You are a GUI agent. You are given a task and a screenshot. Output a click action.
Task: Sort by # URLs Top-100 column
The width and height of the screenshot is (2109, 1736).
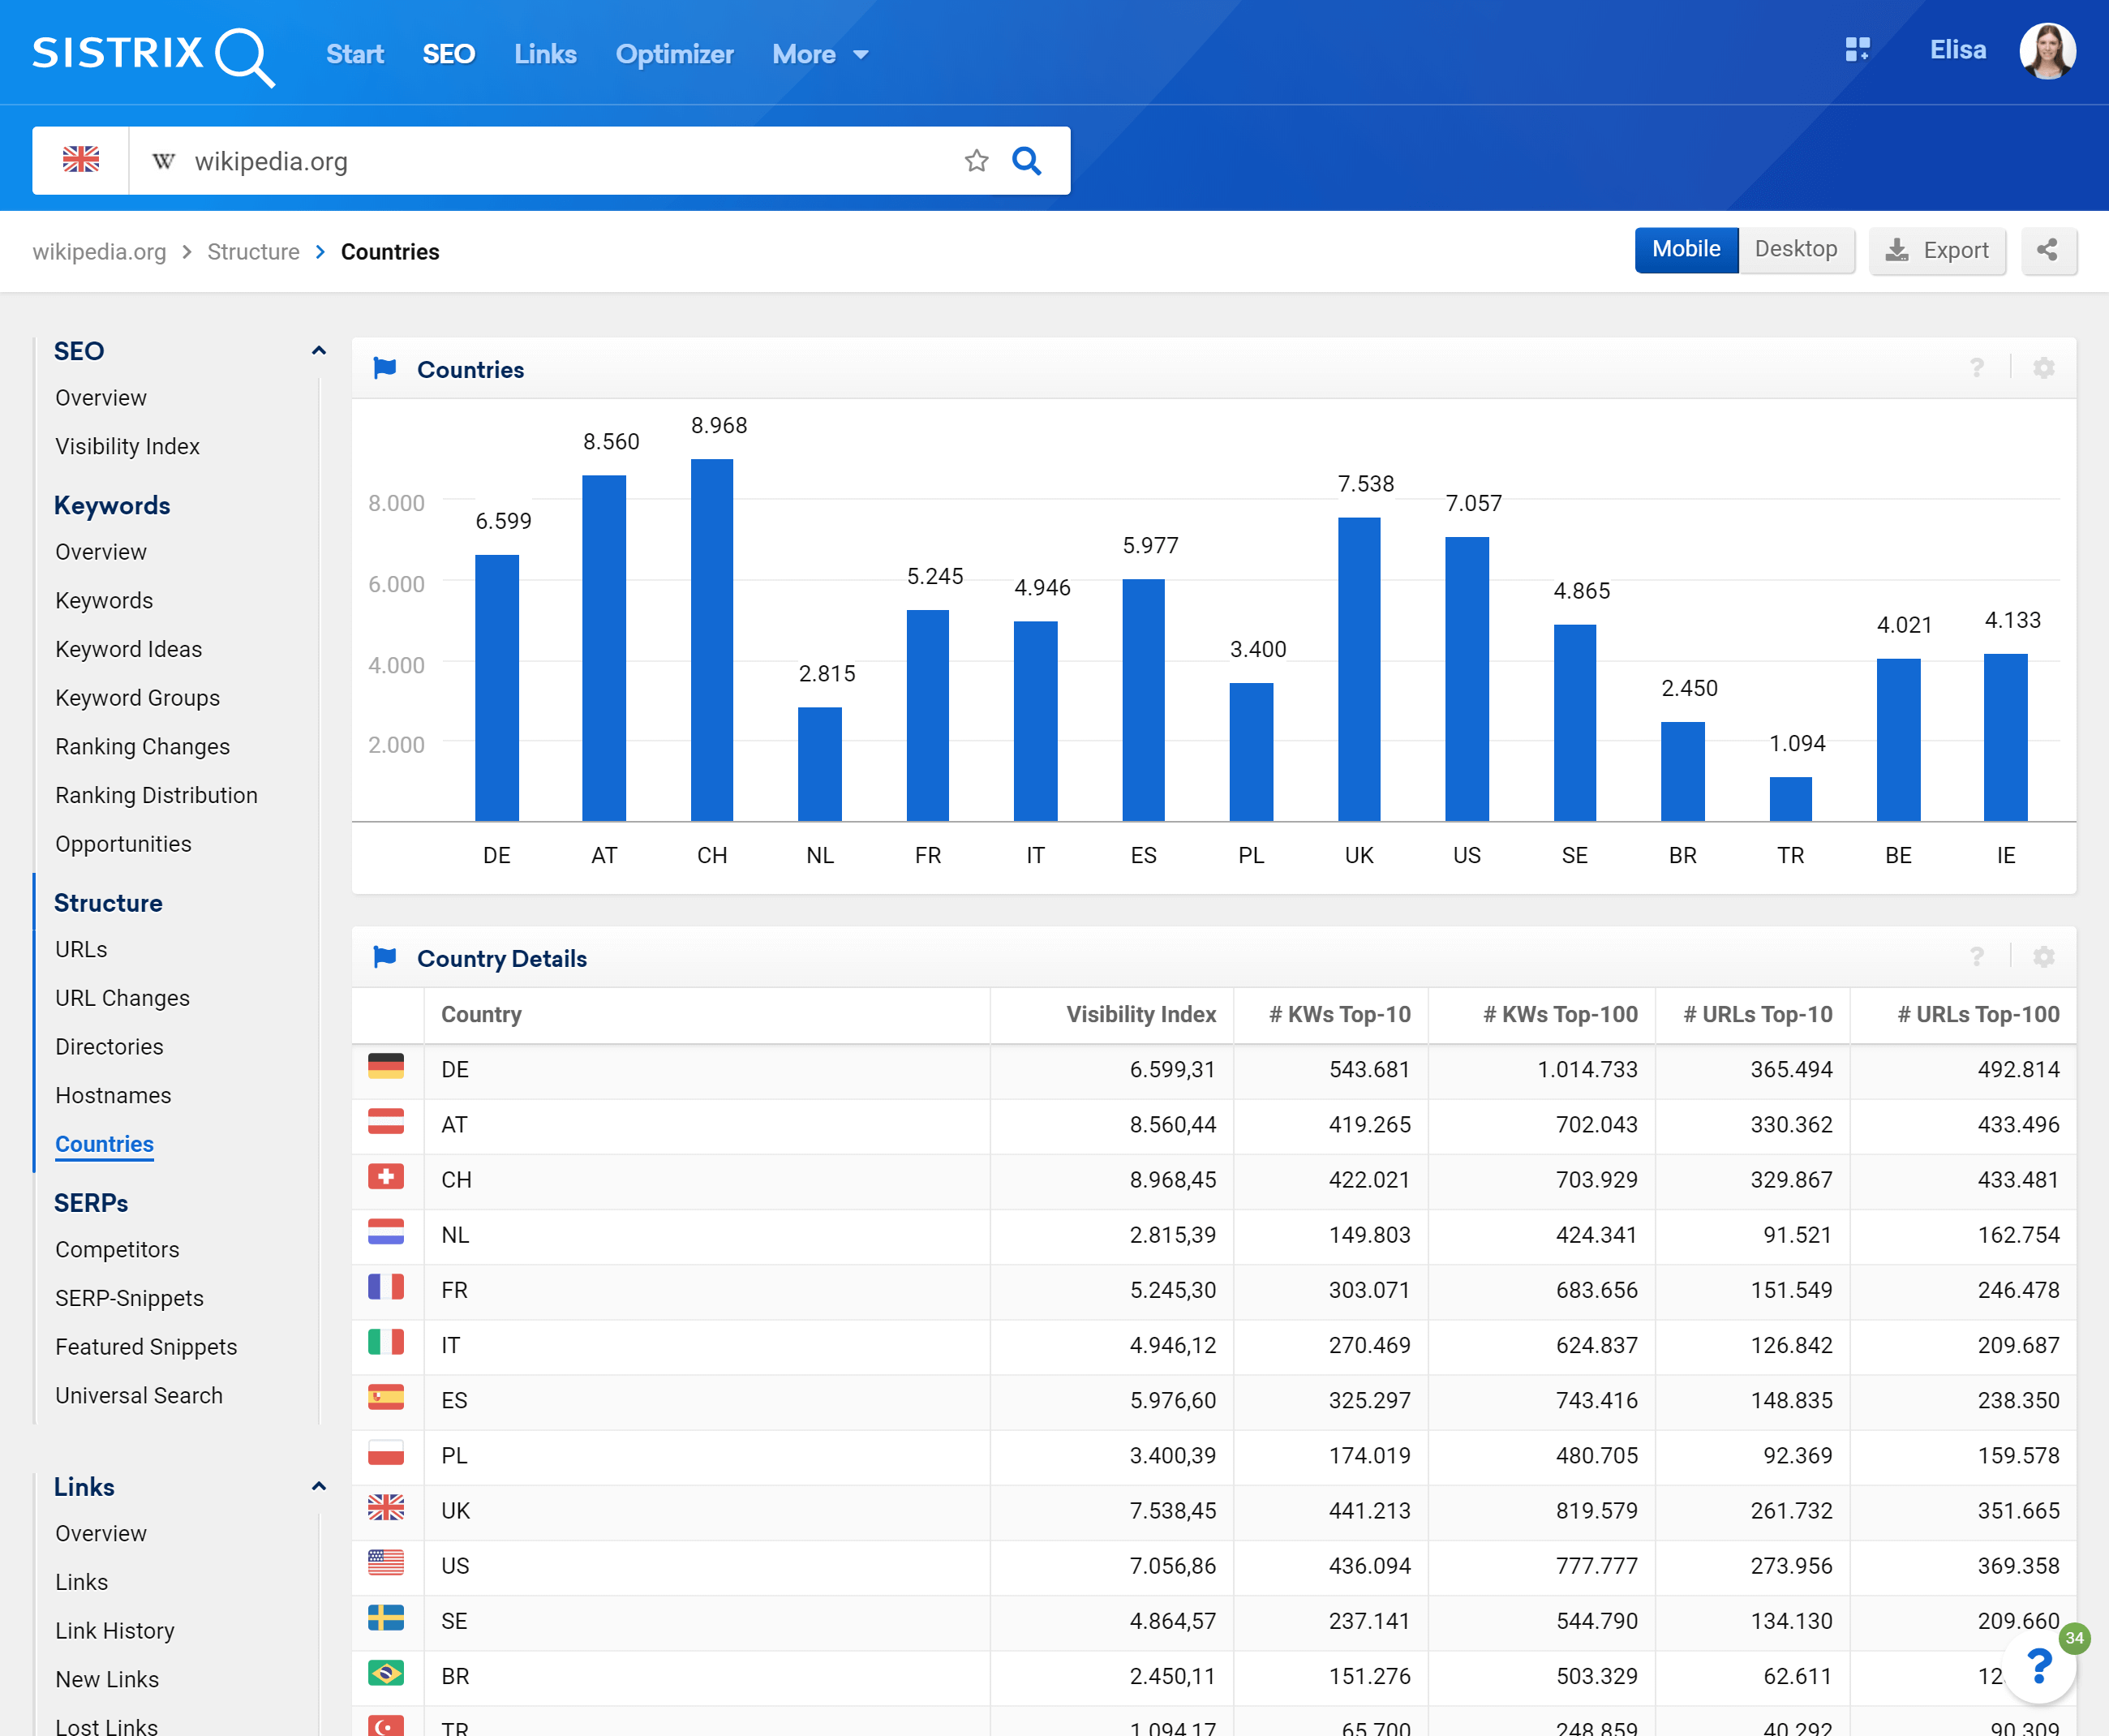tap(1978, 1014)
